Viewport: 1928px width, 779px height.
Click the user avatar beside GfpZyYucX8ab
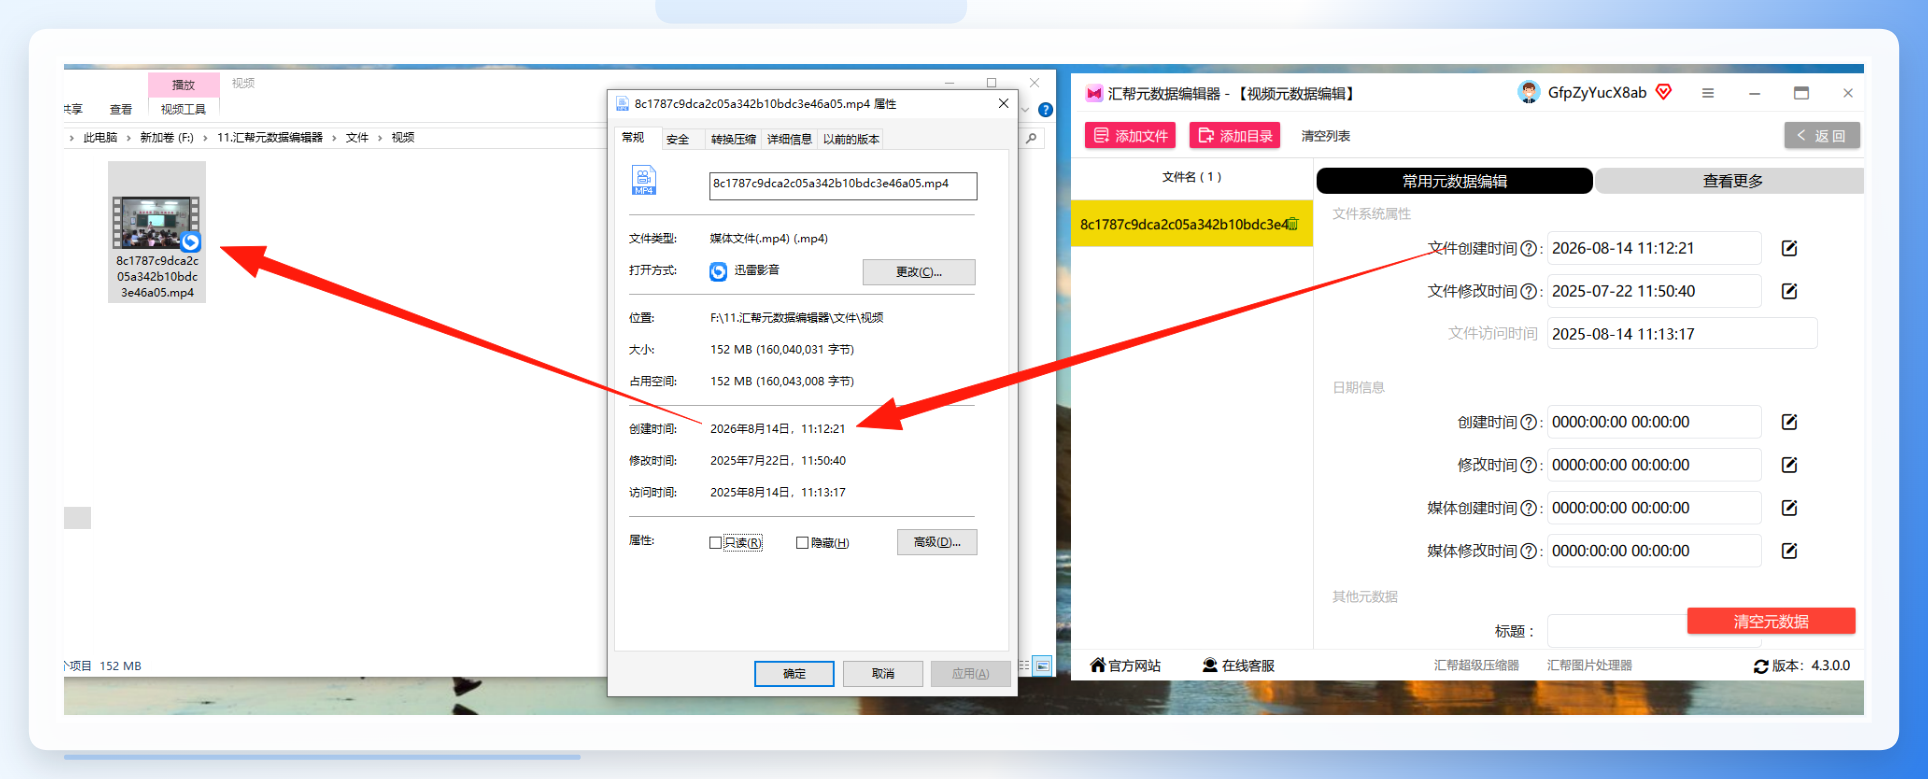pos(1528,93)
